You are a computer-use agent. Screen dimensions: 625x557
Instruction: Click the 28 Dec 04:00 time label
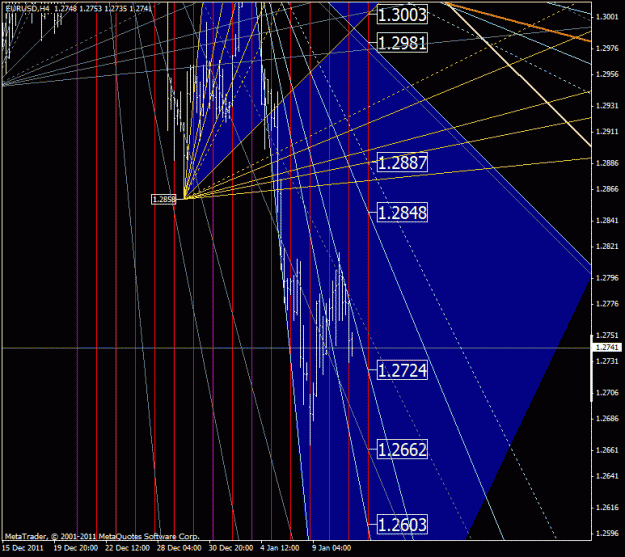(x=179, y=548)
